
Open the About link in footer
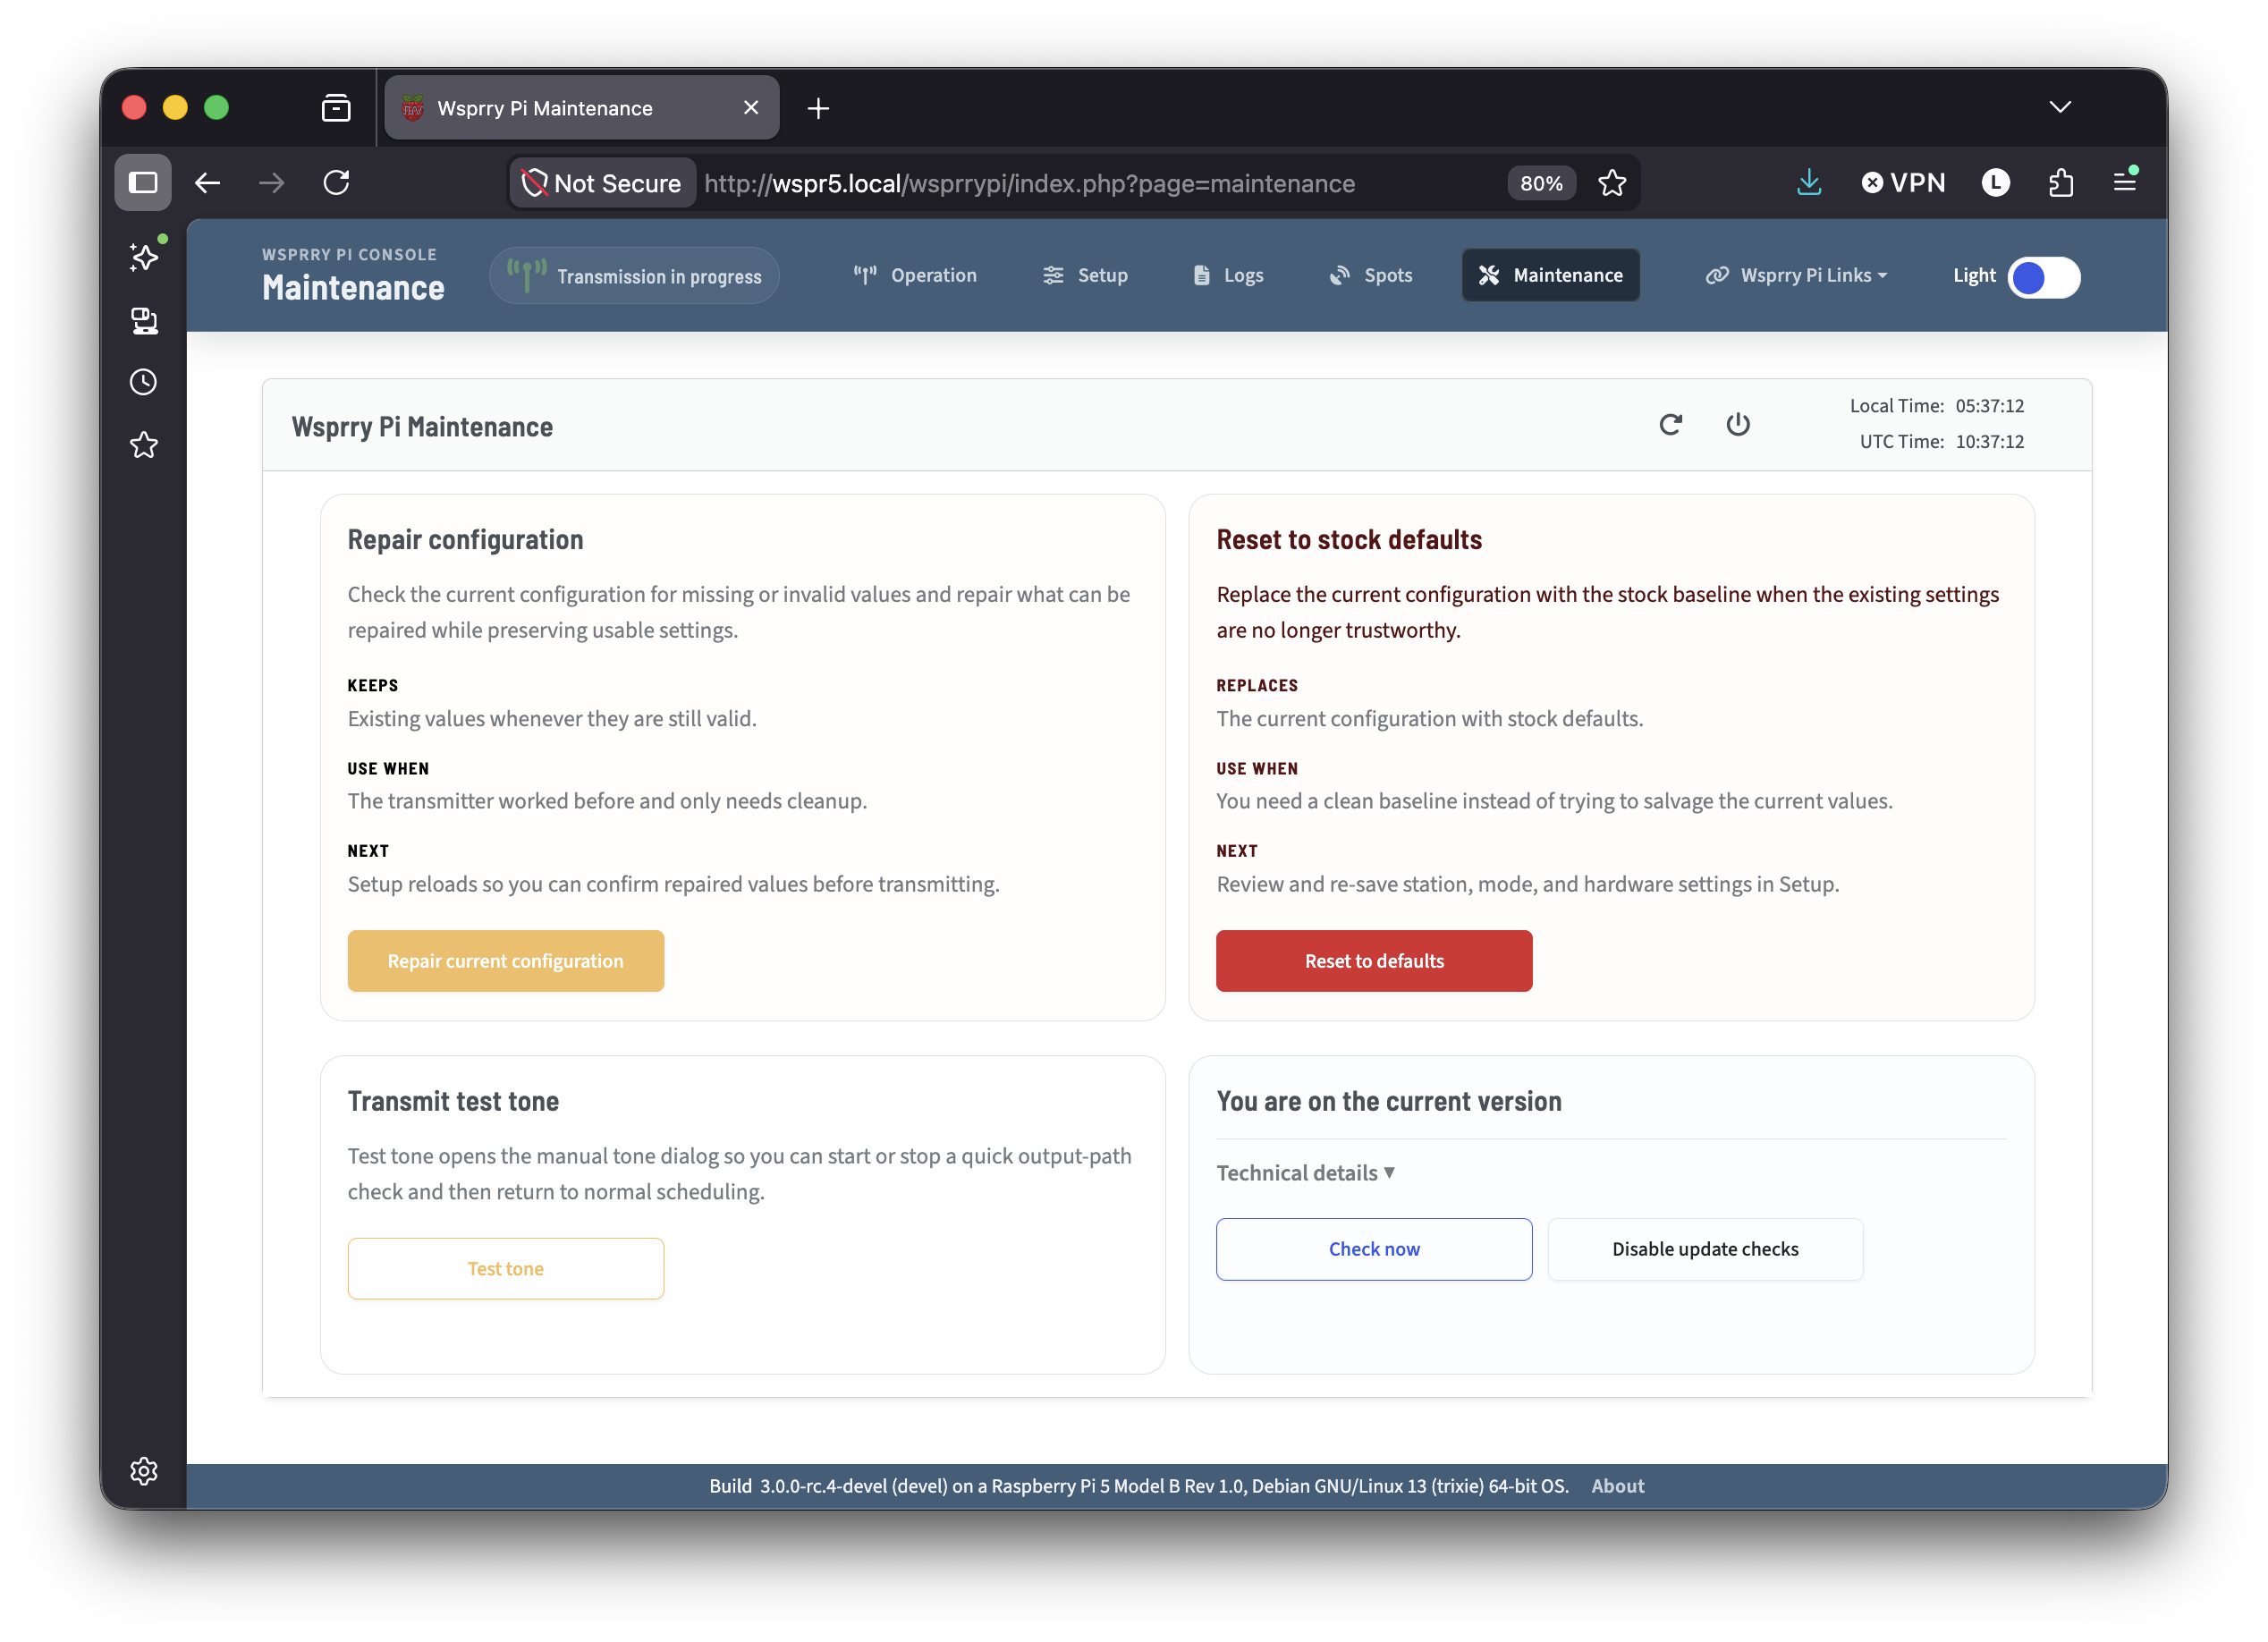point(1617,1486)
